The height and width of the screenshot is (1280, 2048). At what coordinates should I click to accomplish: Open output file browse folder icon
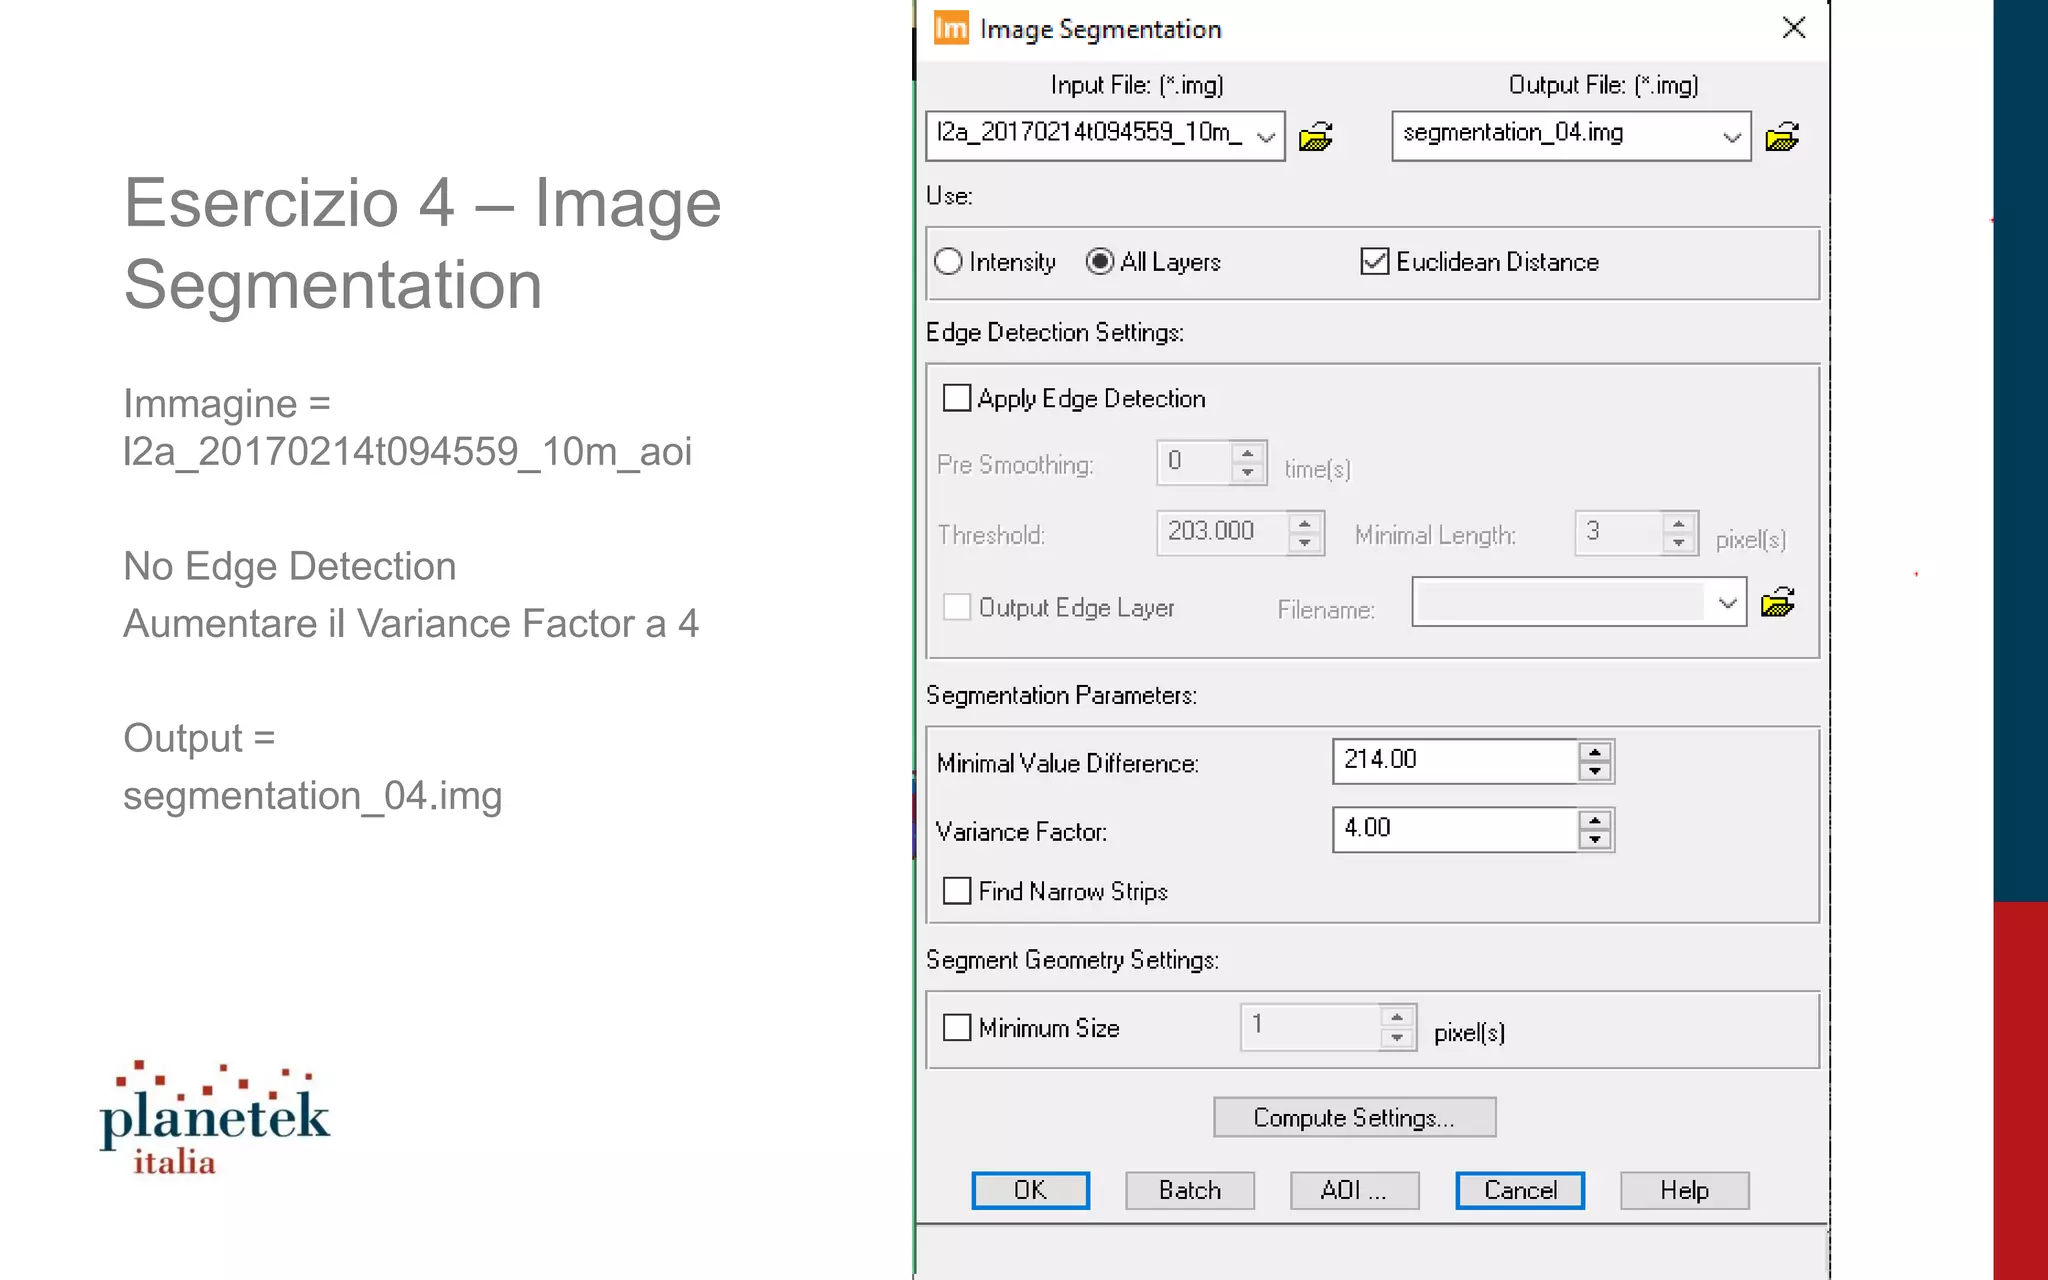[1782, 136]
